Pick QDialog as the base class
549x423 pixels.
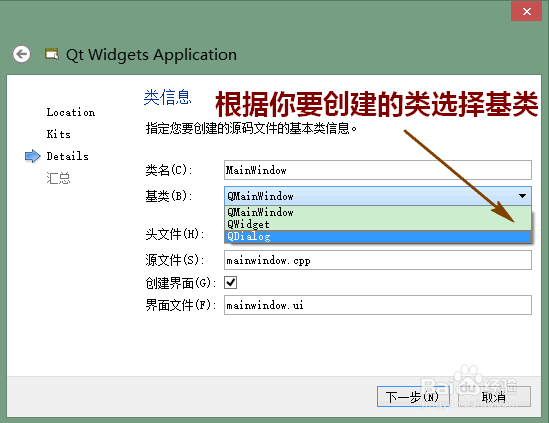[x=377, y=236]
